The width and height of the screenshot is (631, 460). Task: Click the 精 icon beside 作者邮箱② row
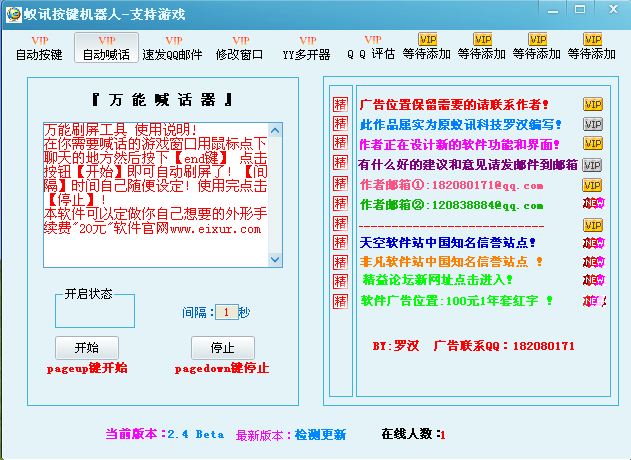click(x=340, y=204)
